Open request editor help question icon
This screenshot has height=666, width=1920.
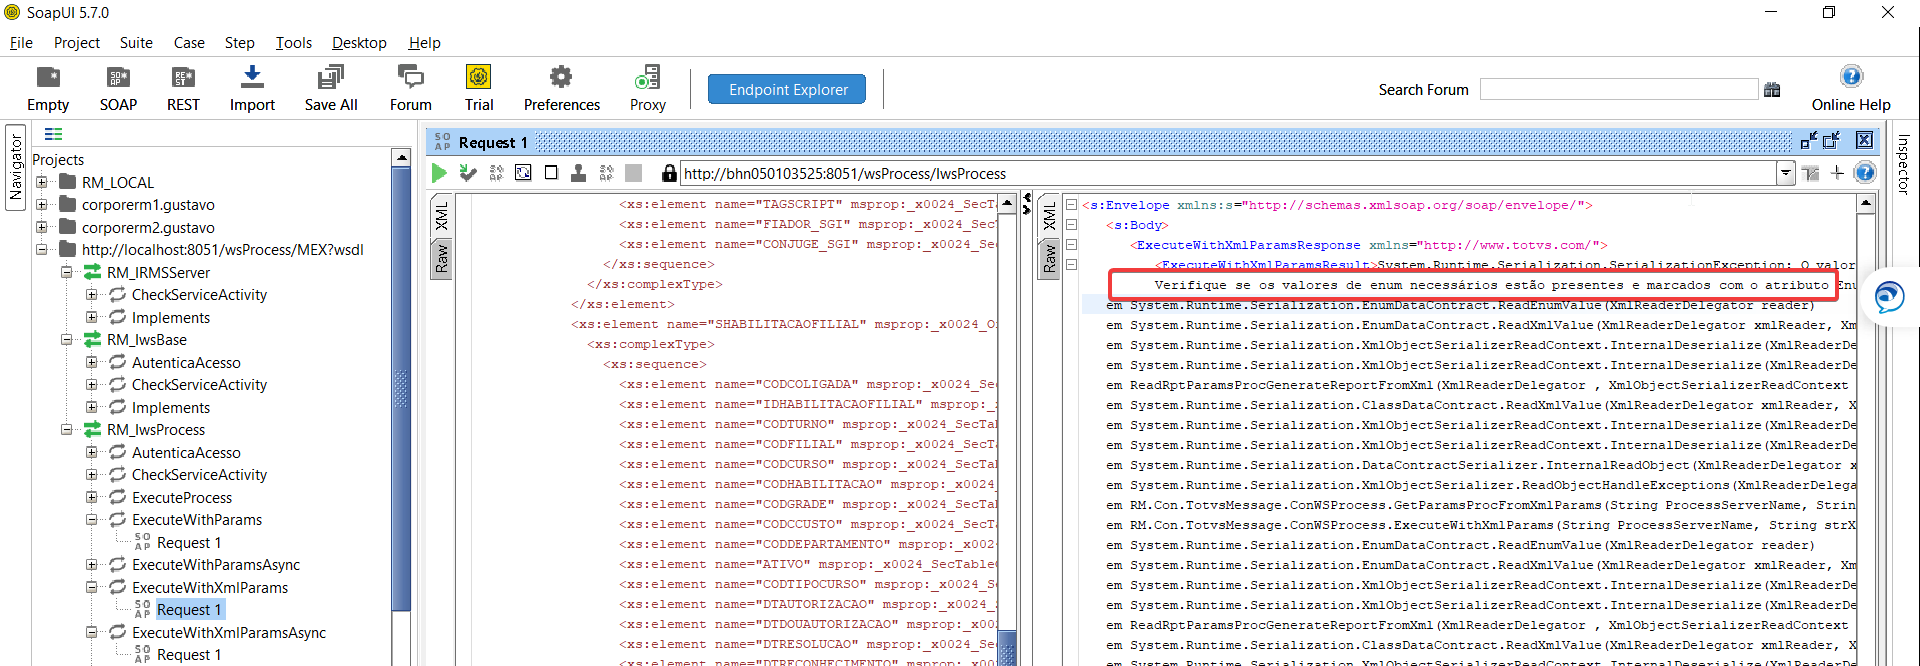(1865, 173)
